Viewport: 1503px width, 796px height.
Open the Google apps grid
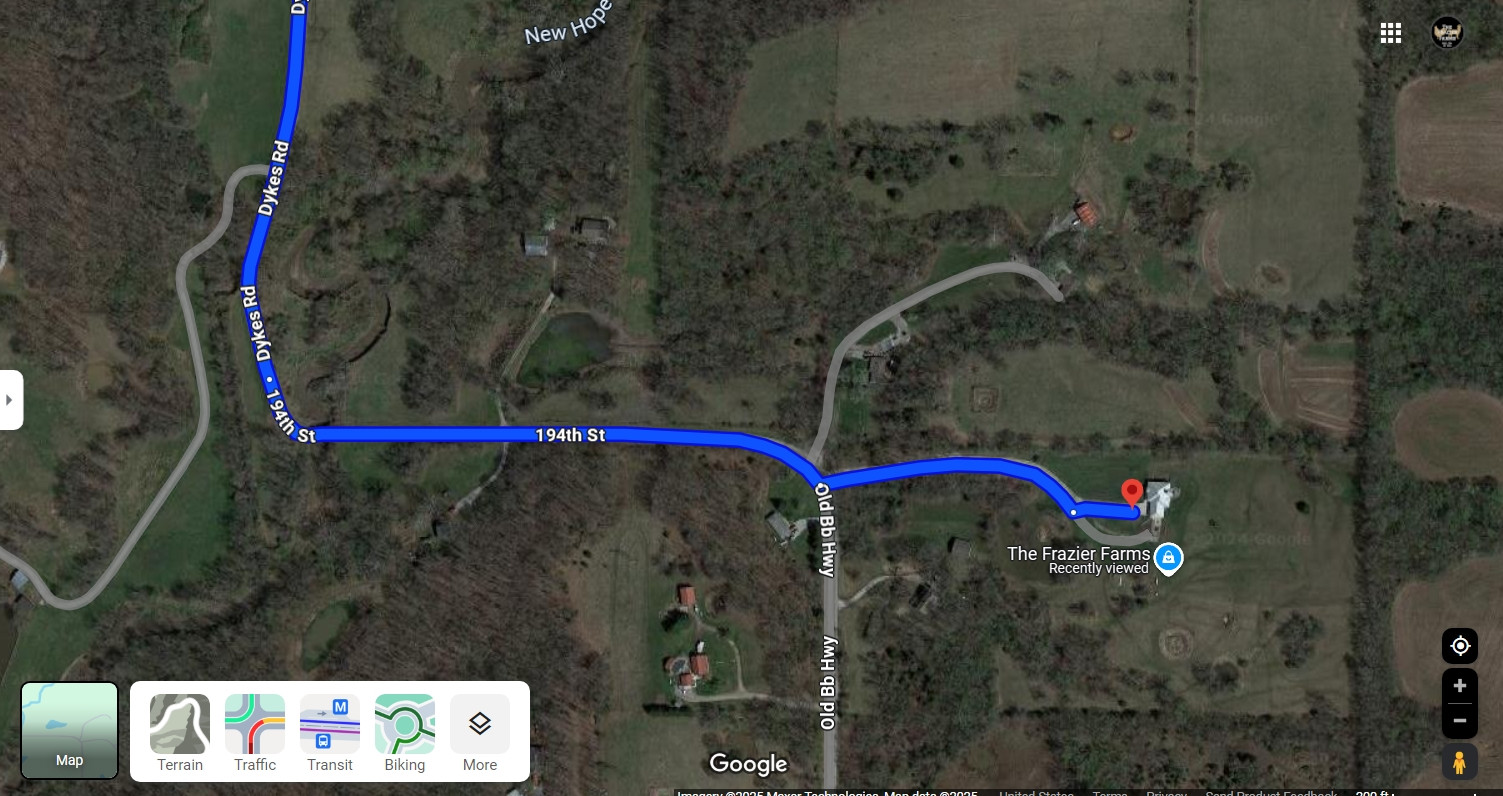tap(1390, 33)
